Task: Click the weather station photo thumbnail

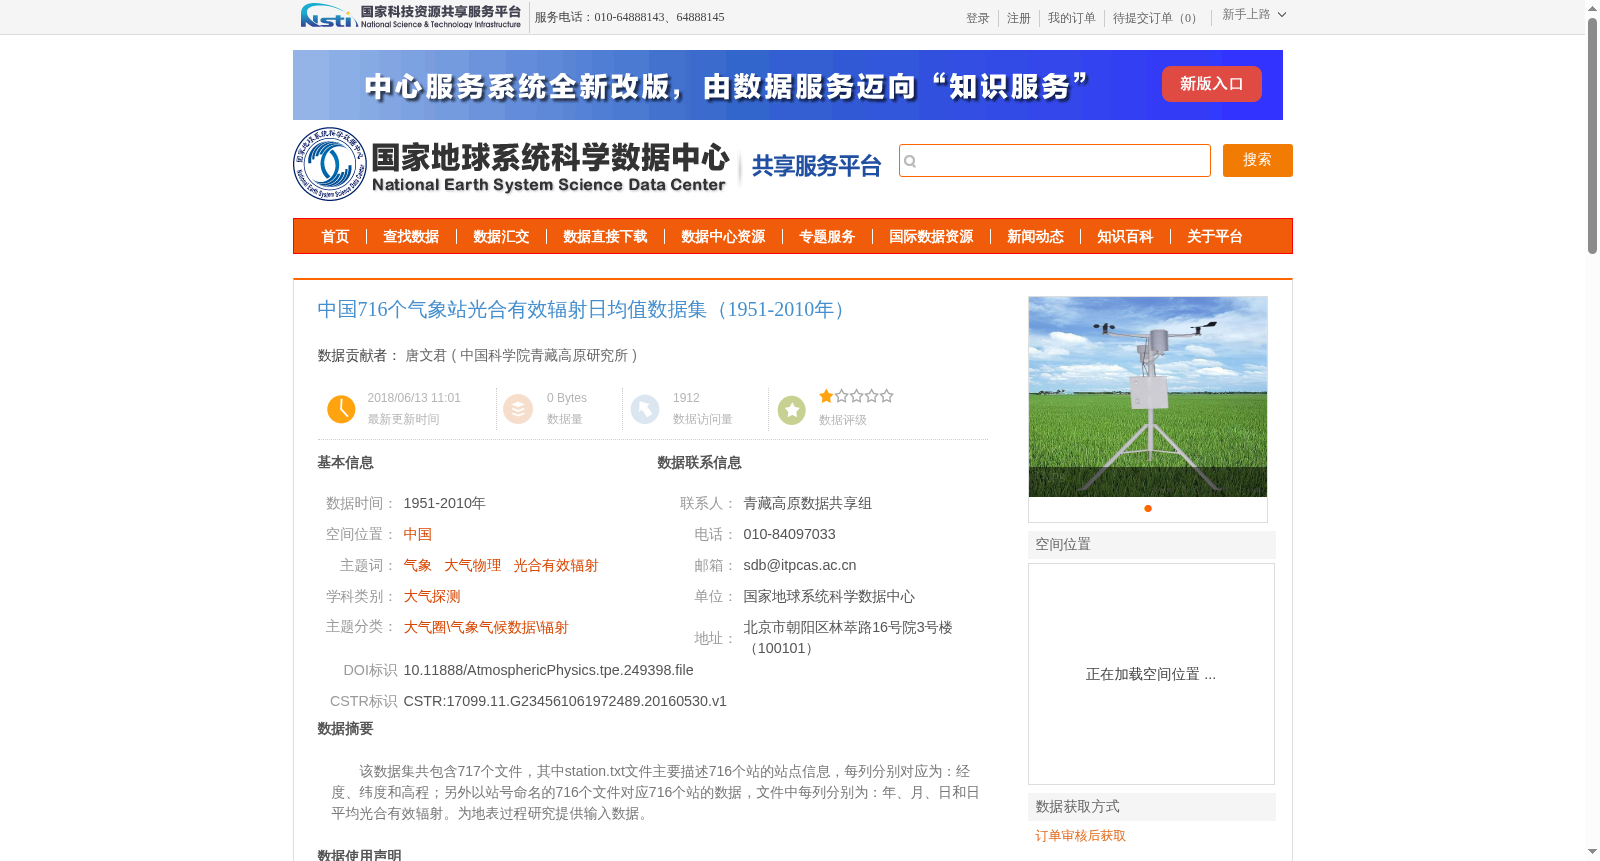Action: click(1148, 397)
